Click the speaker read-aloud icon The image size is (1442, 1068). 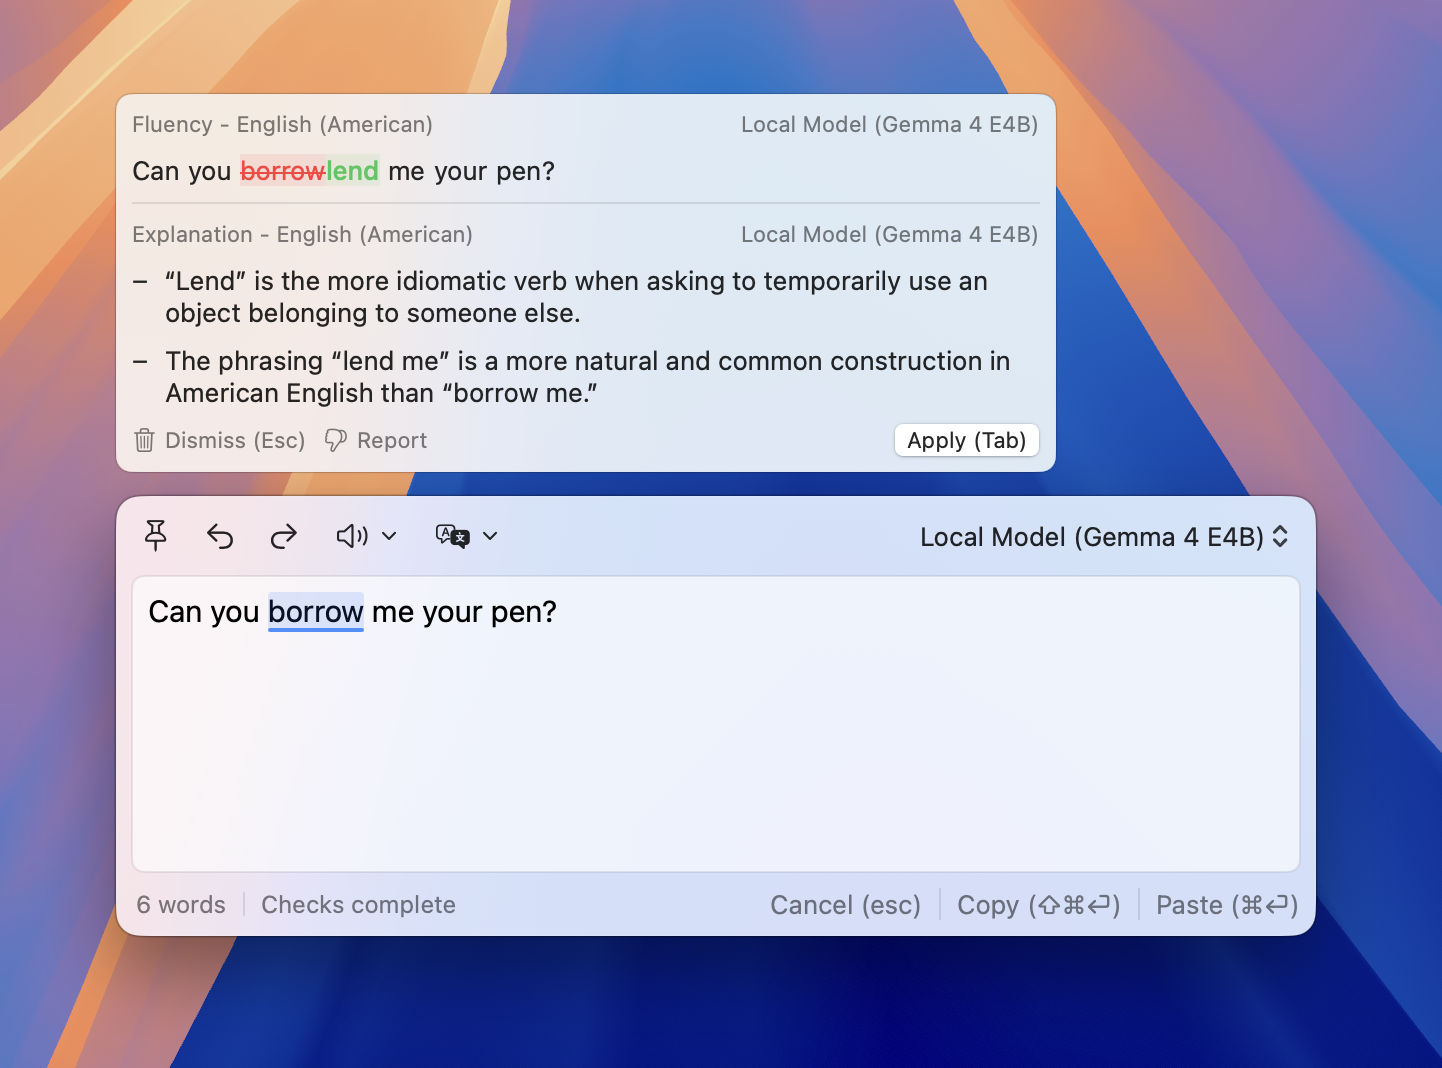[352, 537]
